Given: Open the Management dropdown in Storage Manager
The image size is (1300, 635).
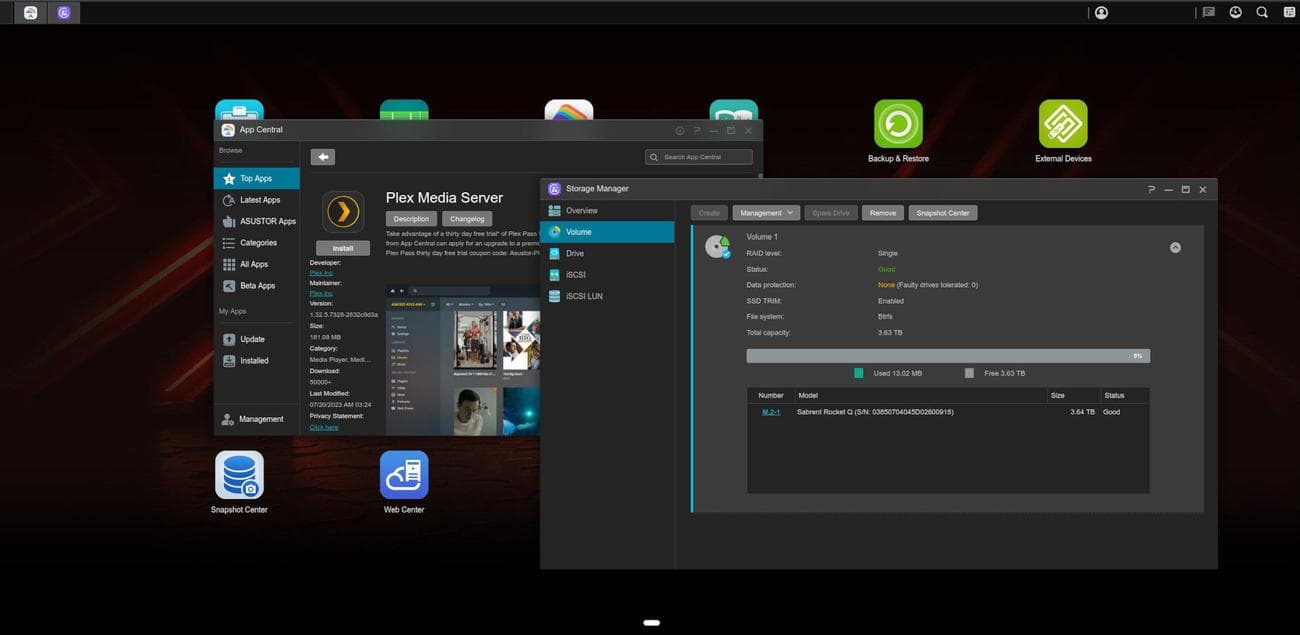Looking at the screenshot, I should [765, 212].
